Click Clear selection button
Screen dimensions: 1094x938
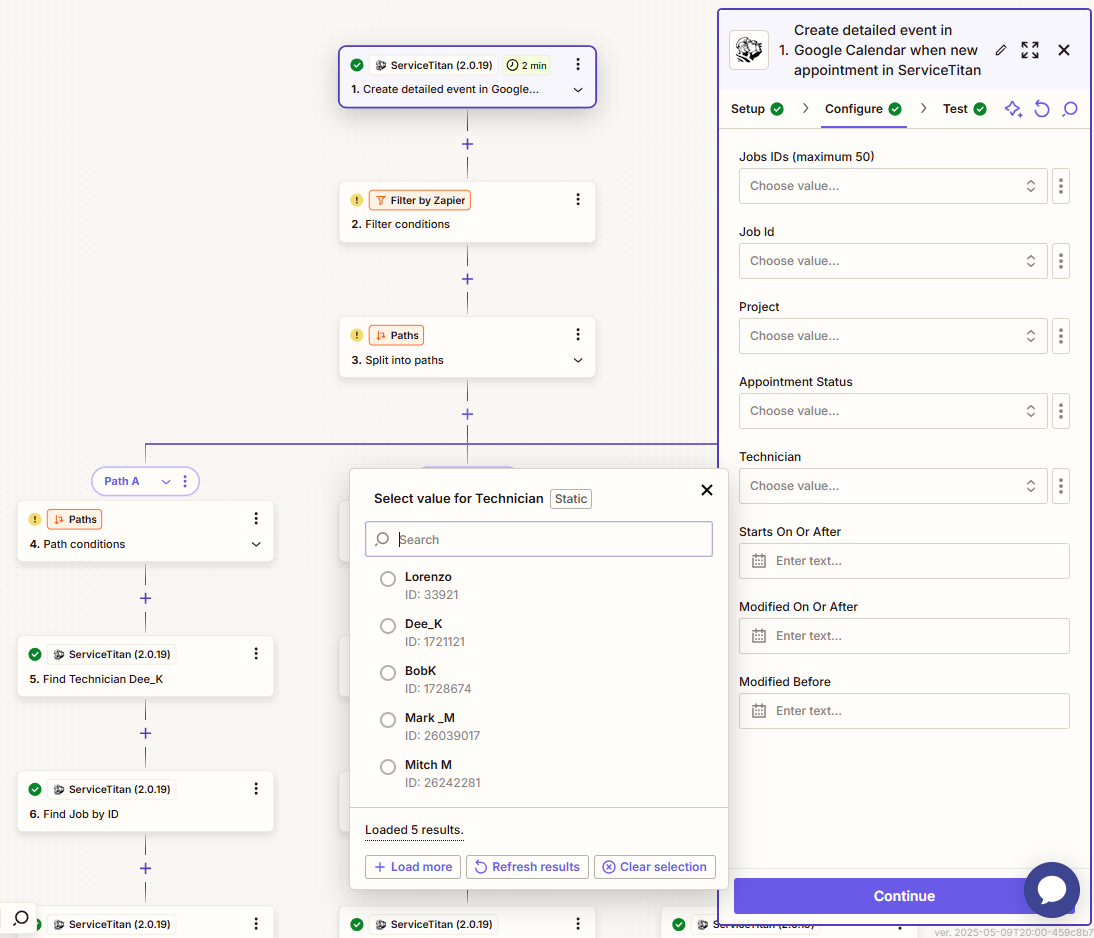click(x=654, y=867)
